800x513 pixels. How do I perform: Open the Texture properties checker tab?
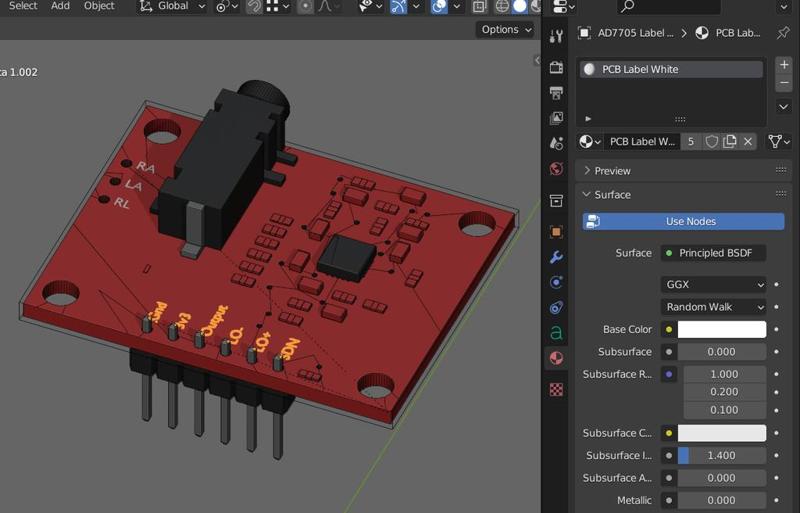556,389
